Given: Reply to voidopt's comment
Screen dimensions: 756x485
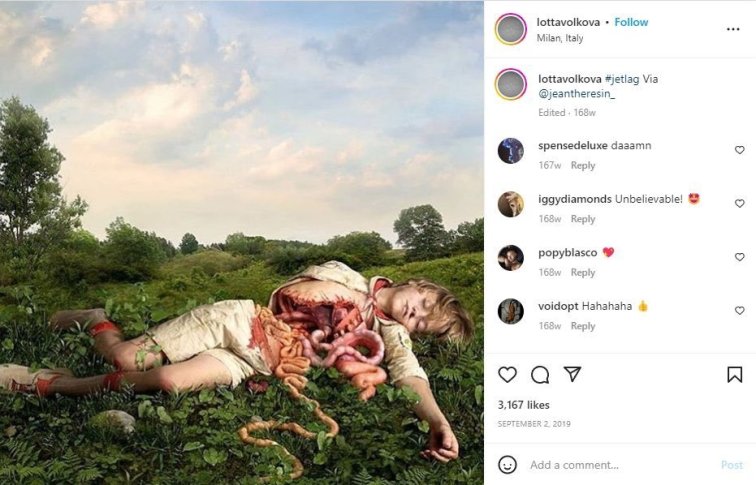Looking at the screenshot, I should point(582,326).
